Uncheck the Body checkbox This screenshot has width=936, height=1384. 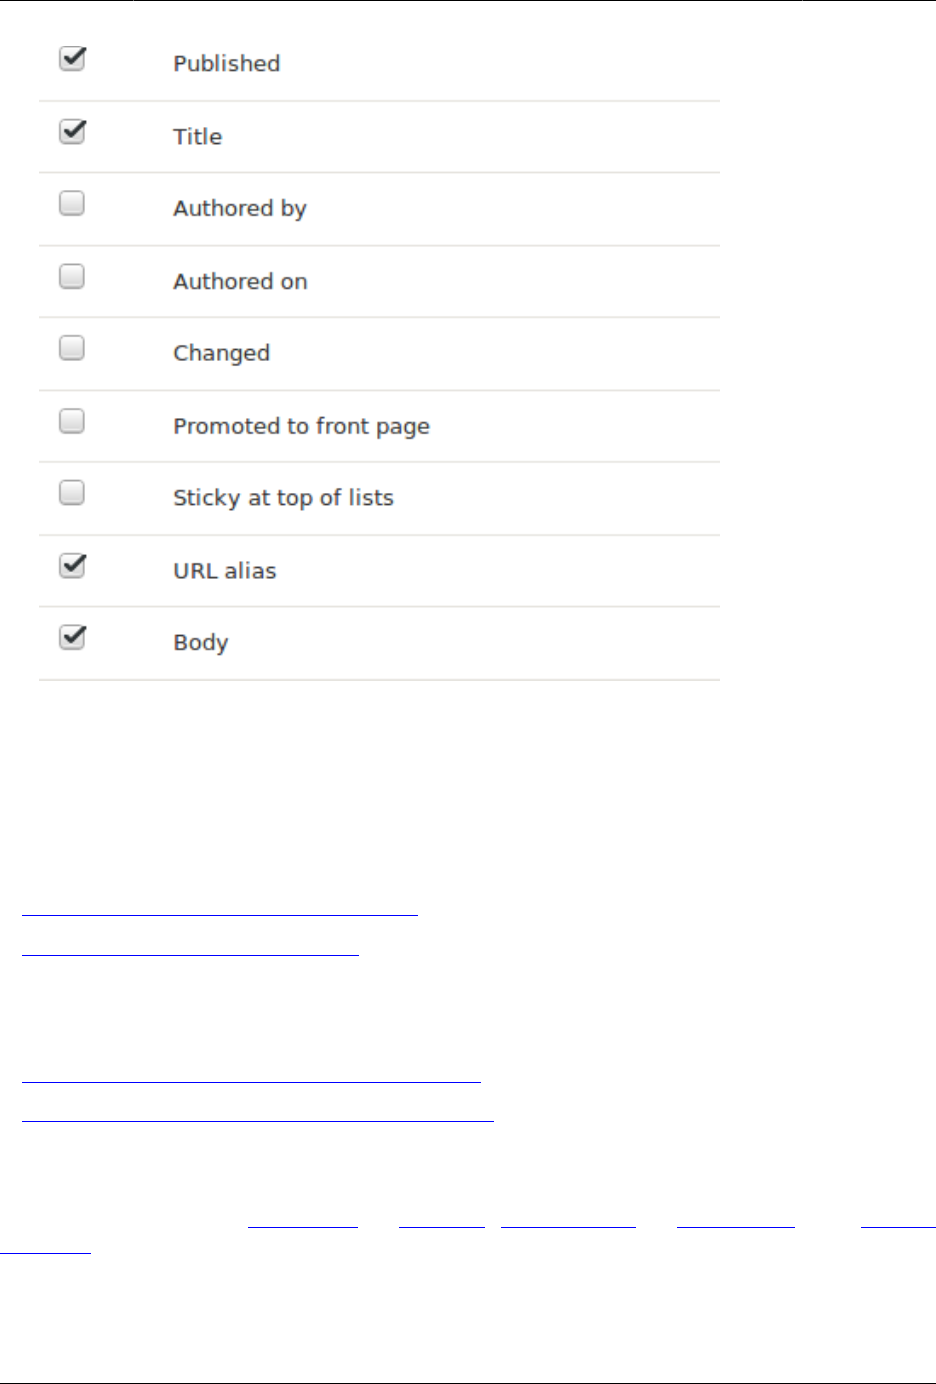[72, 637]
